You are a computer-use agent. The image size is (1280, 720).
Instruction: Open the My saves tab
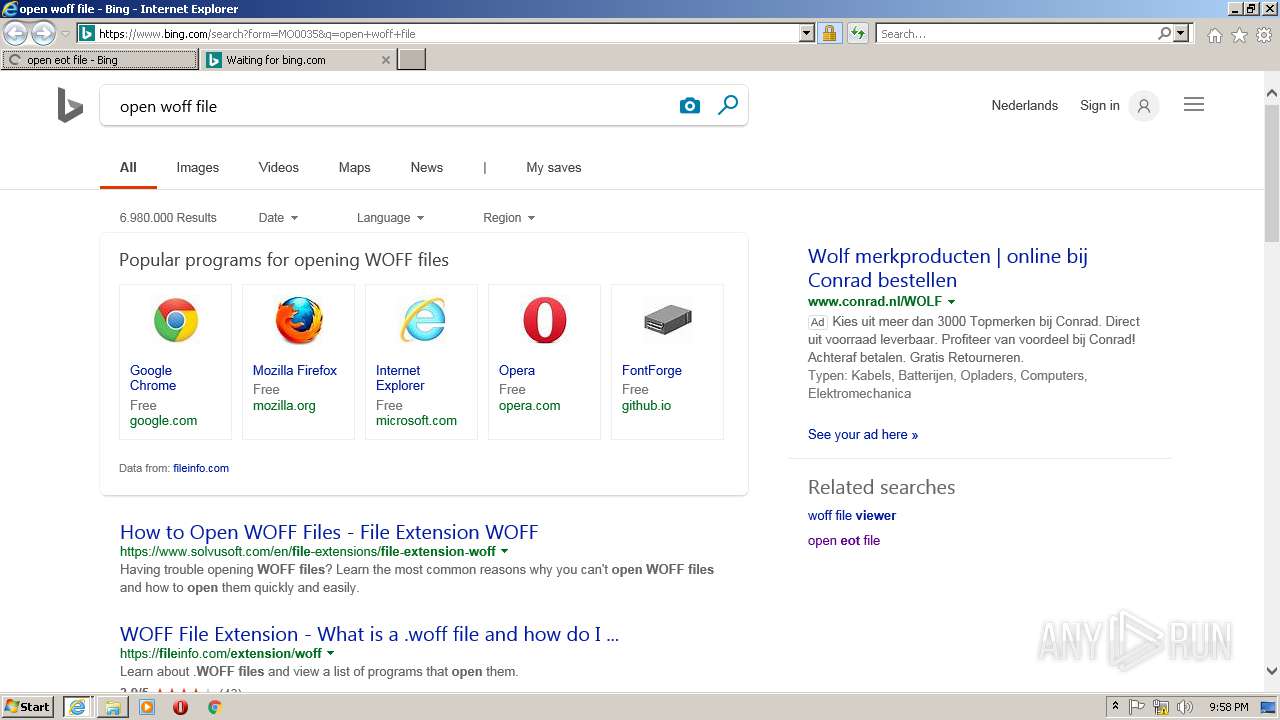(554, 168)
